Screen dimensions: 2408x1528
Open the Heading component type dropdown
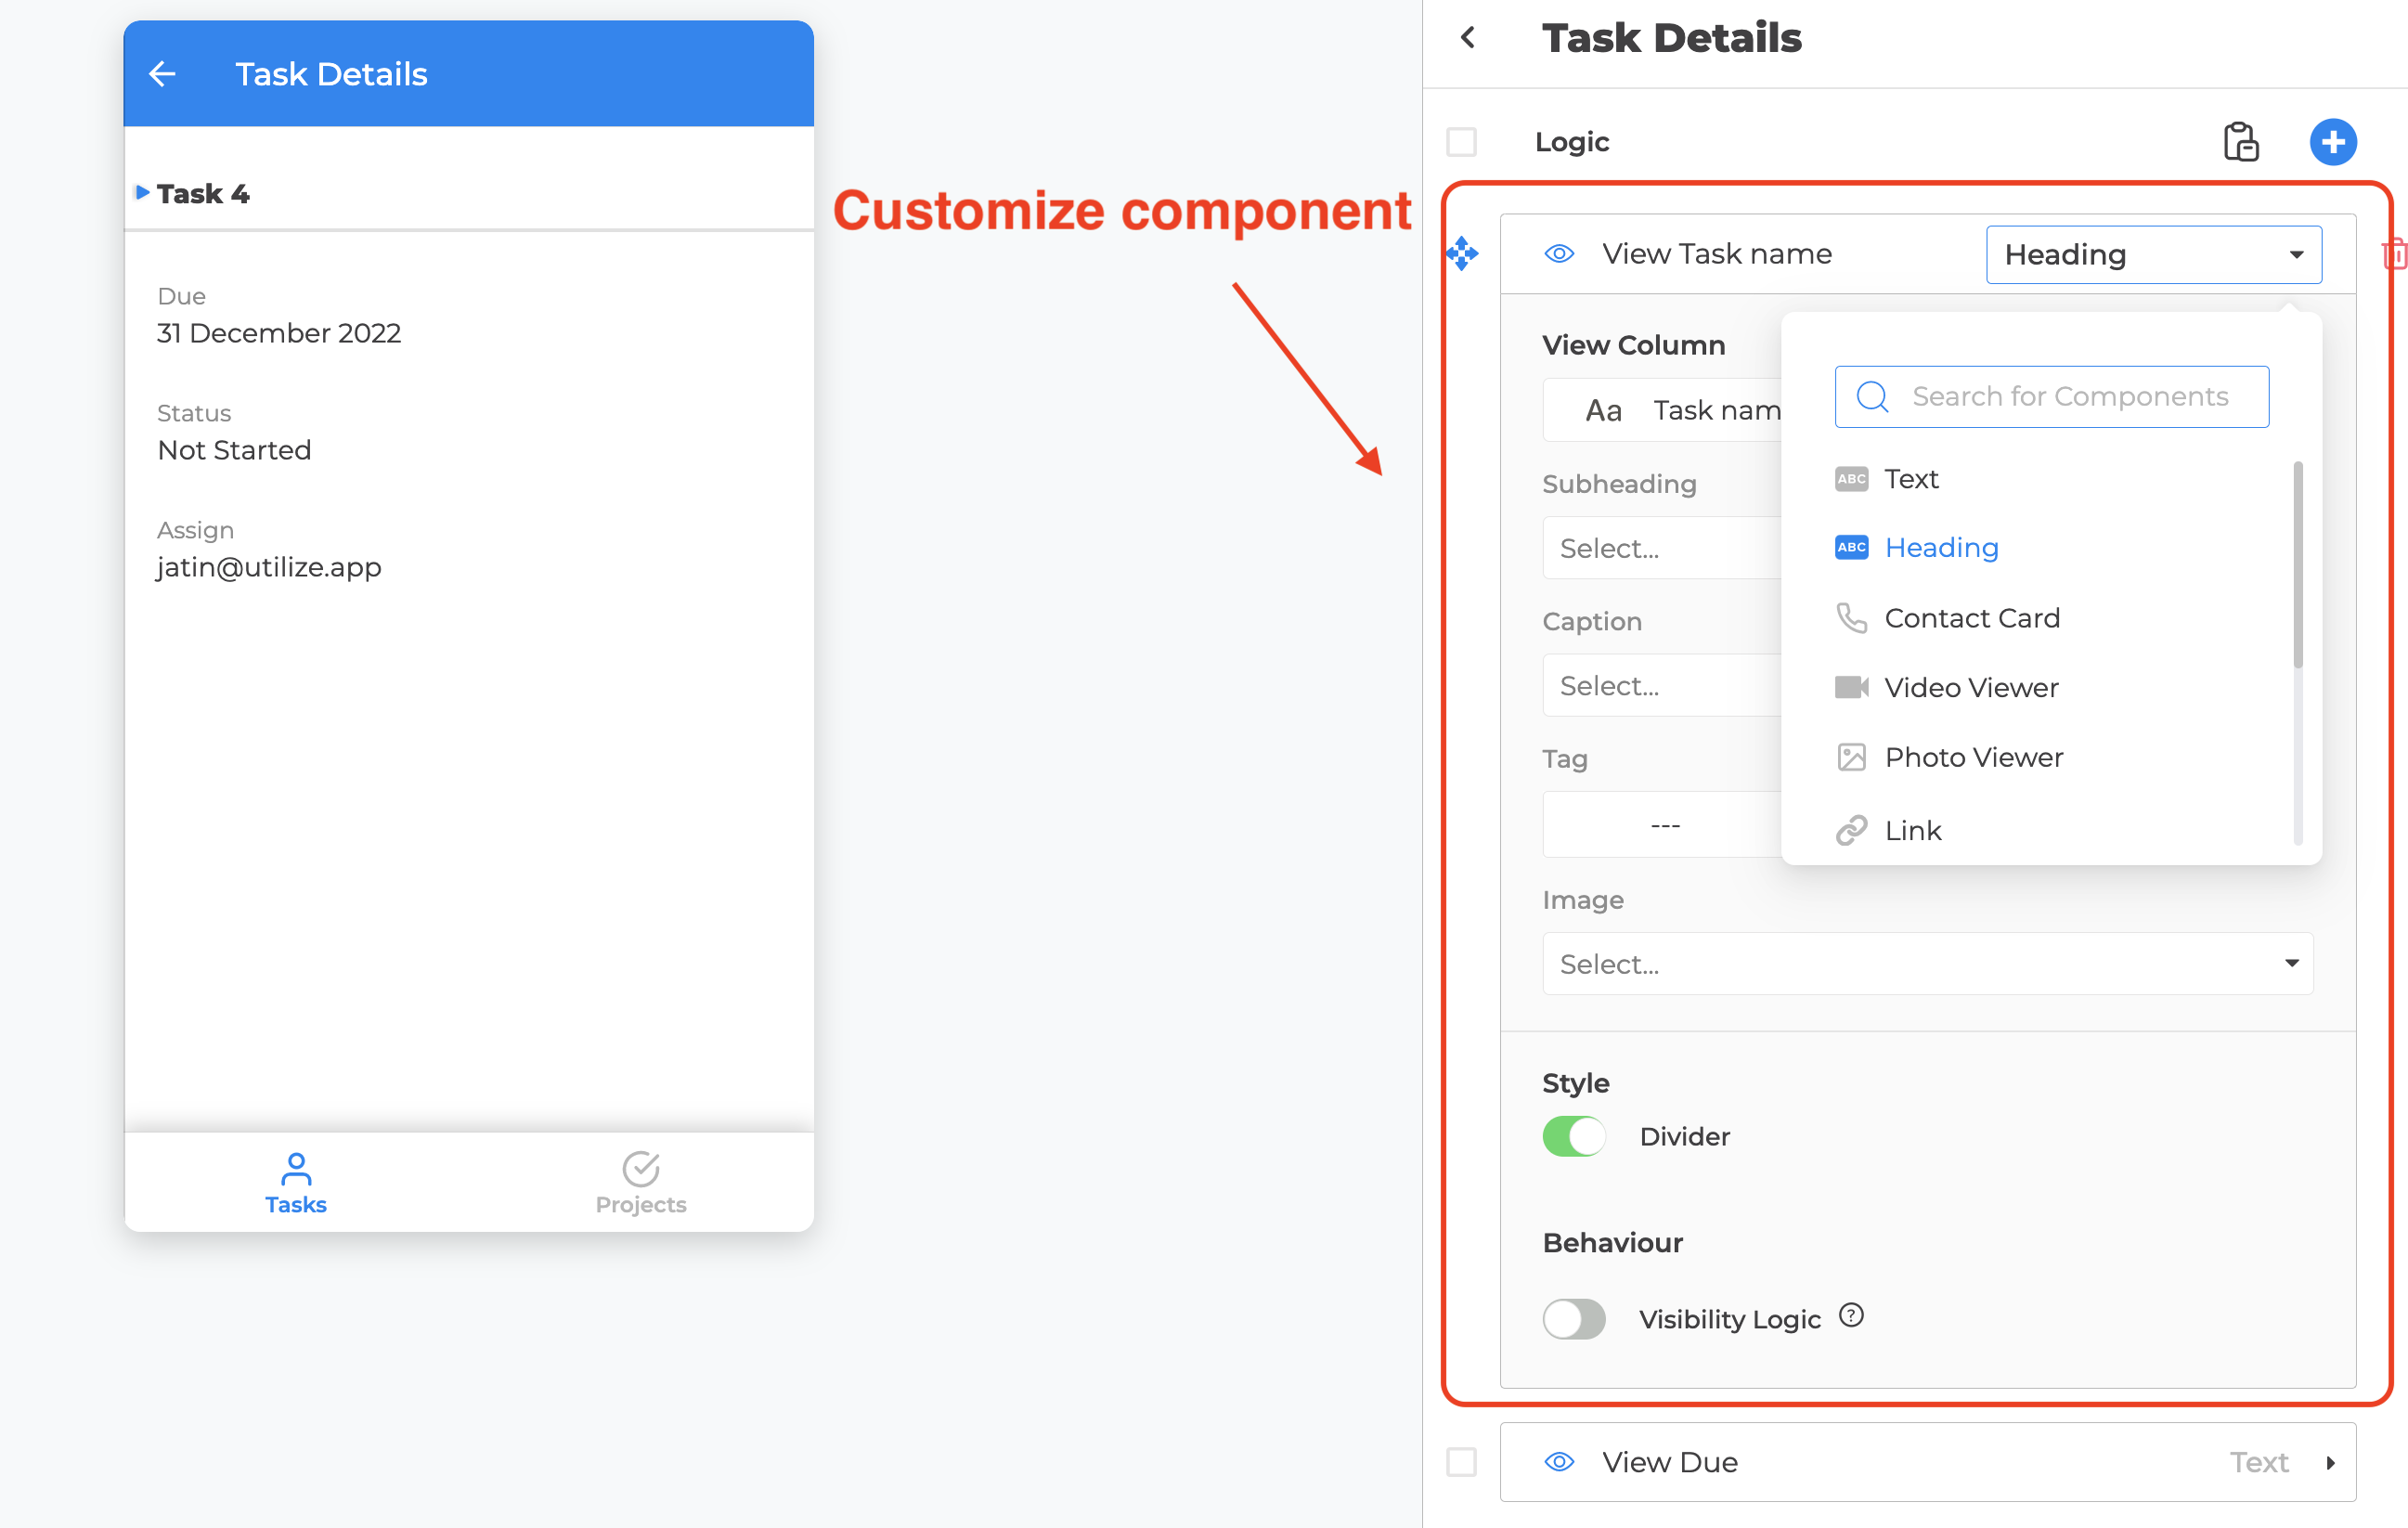(2153, 254)
